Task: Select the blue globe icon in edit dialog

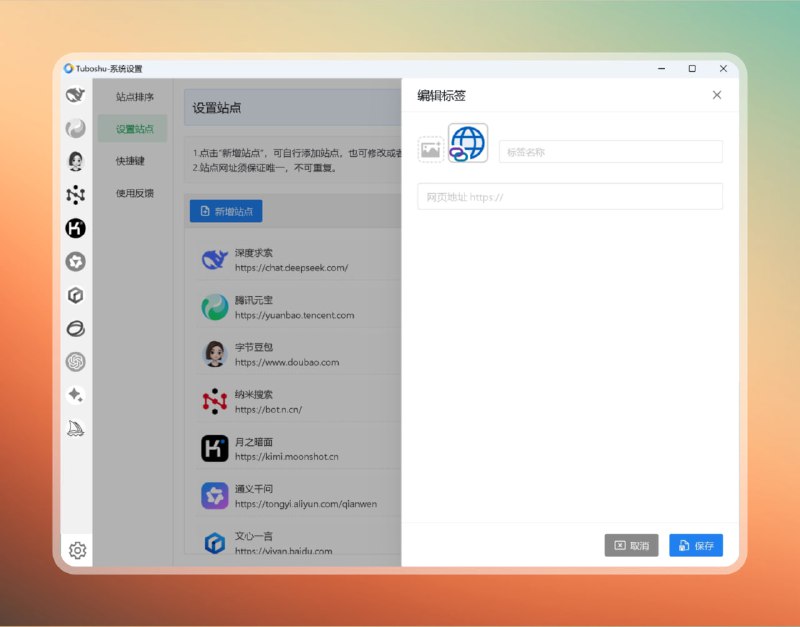Action: 465,145
